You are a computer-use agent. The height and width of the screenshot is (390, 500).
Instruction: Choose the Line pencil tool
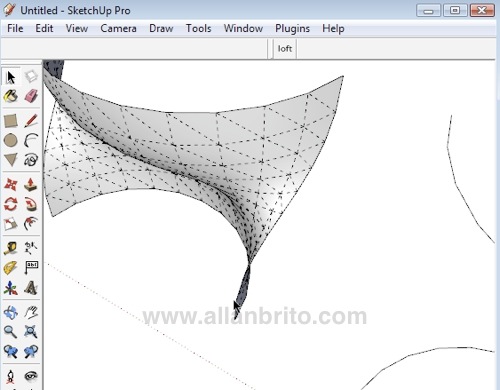pyautogui.click(x=31, y=121)
